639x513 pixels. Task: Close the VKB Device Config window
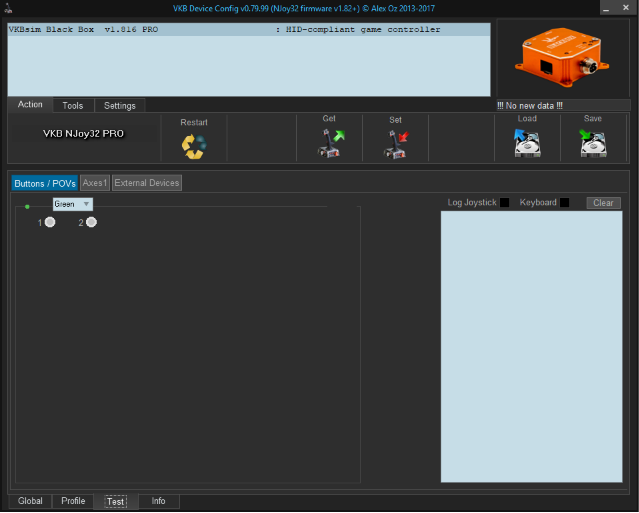pos(626,7)
